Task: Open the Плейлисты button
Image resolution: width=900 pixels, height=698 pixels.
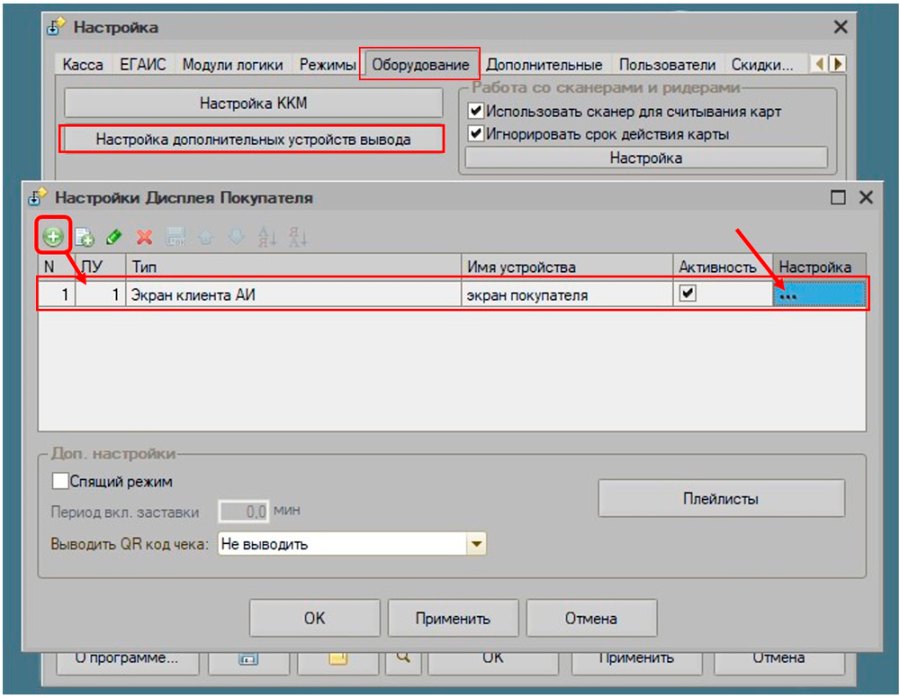Action: point(721,498)
